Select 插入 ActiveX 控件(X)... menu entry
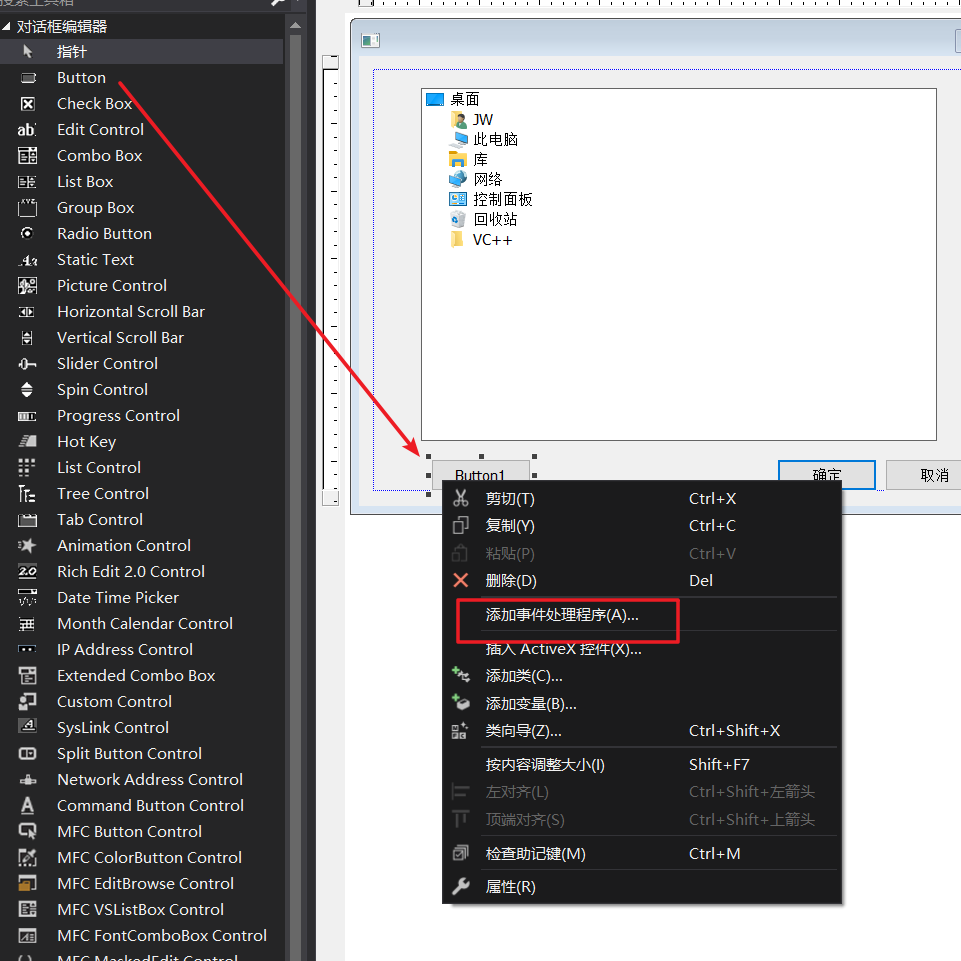Viewport: 961px width, 961px height. click(642, 649)
